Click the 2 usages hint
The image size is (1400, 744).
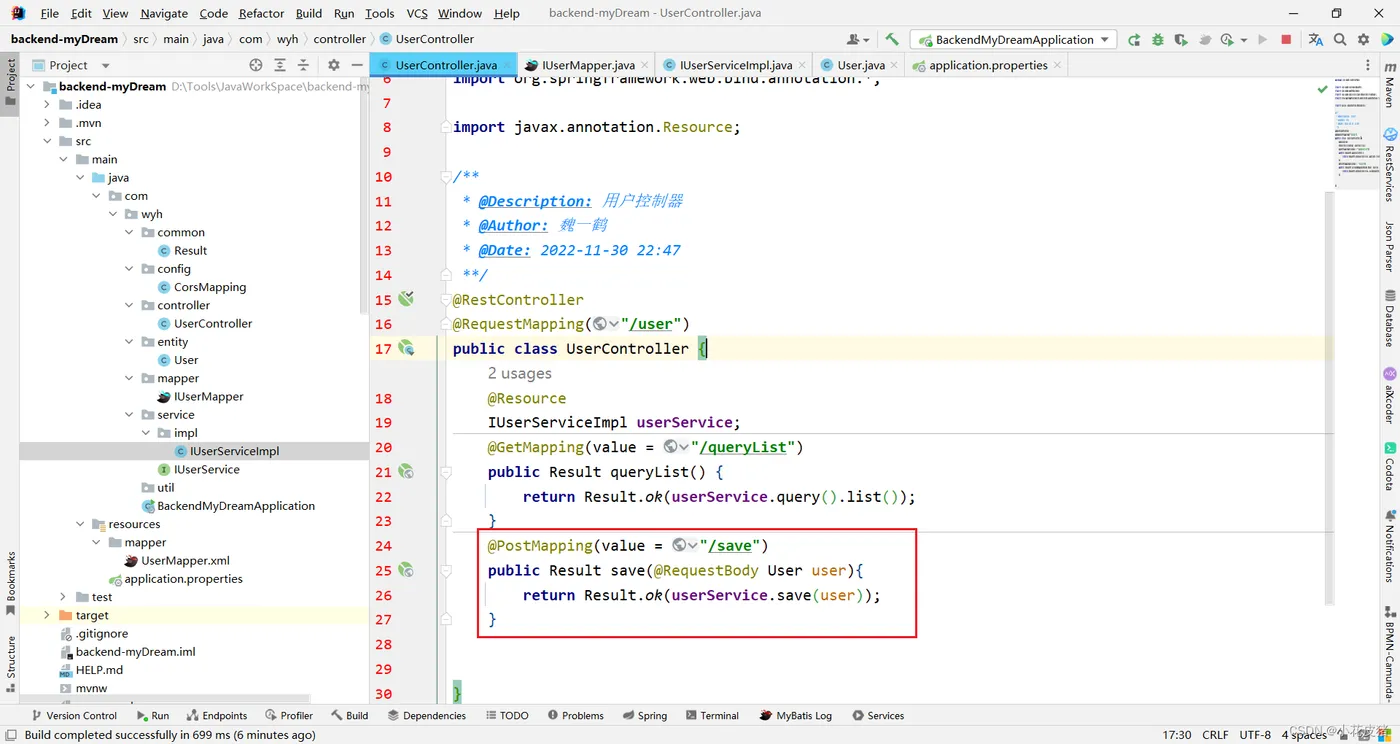(x=520, y=373)
